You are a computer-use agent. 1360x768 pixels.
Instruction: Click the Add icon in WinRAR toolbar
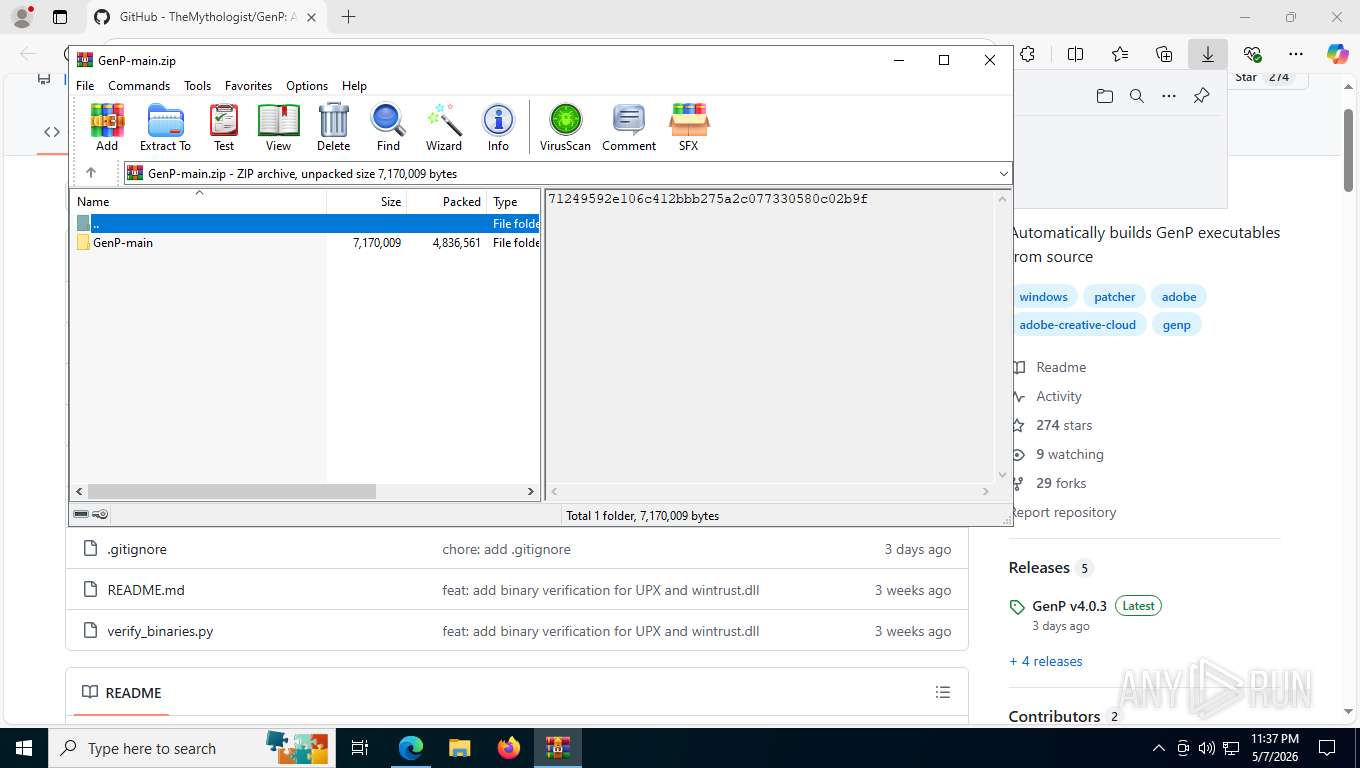pos(107,127)
